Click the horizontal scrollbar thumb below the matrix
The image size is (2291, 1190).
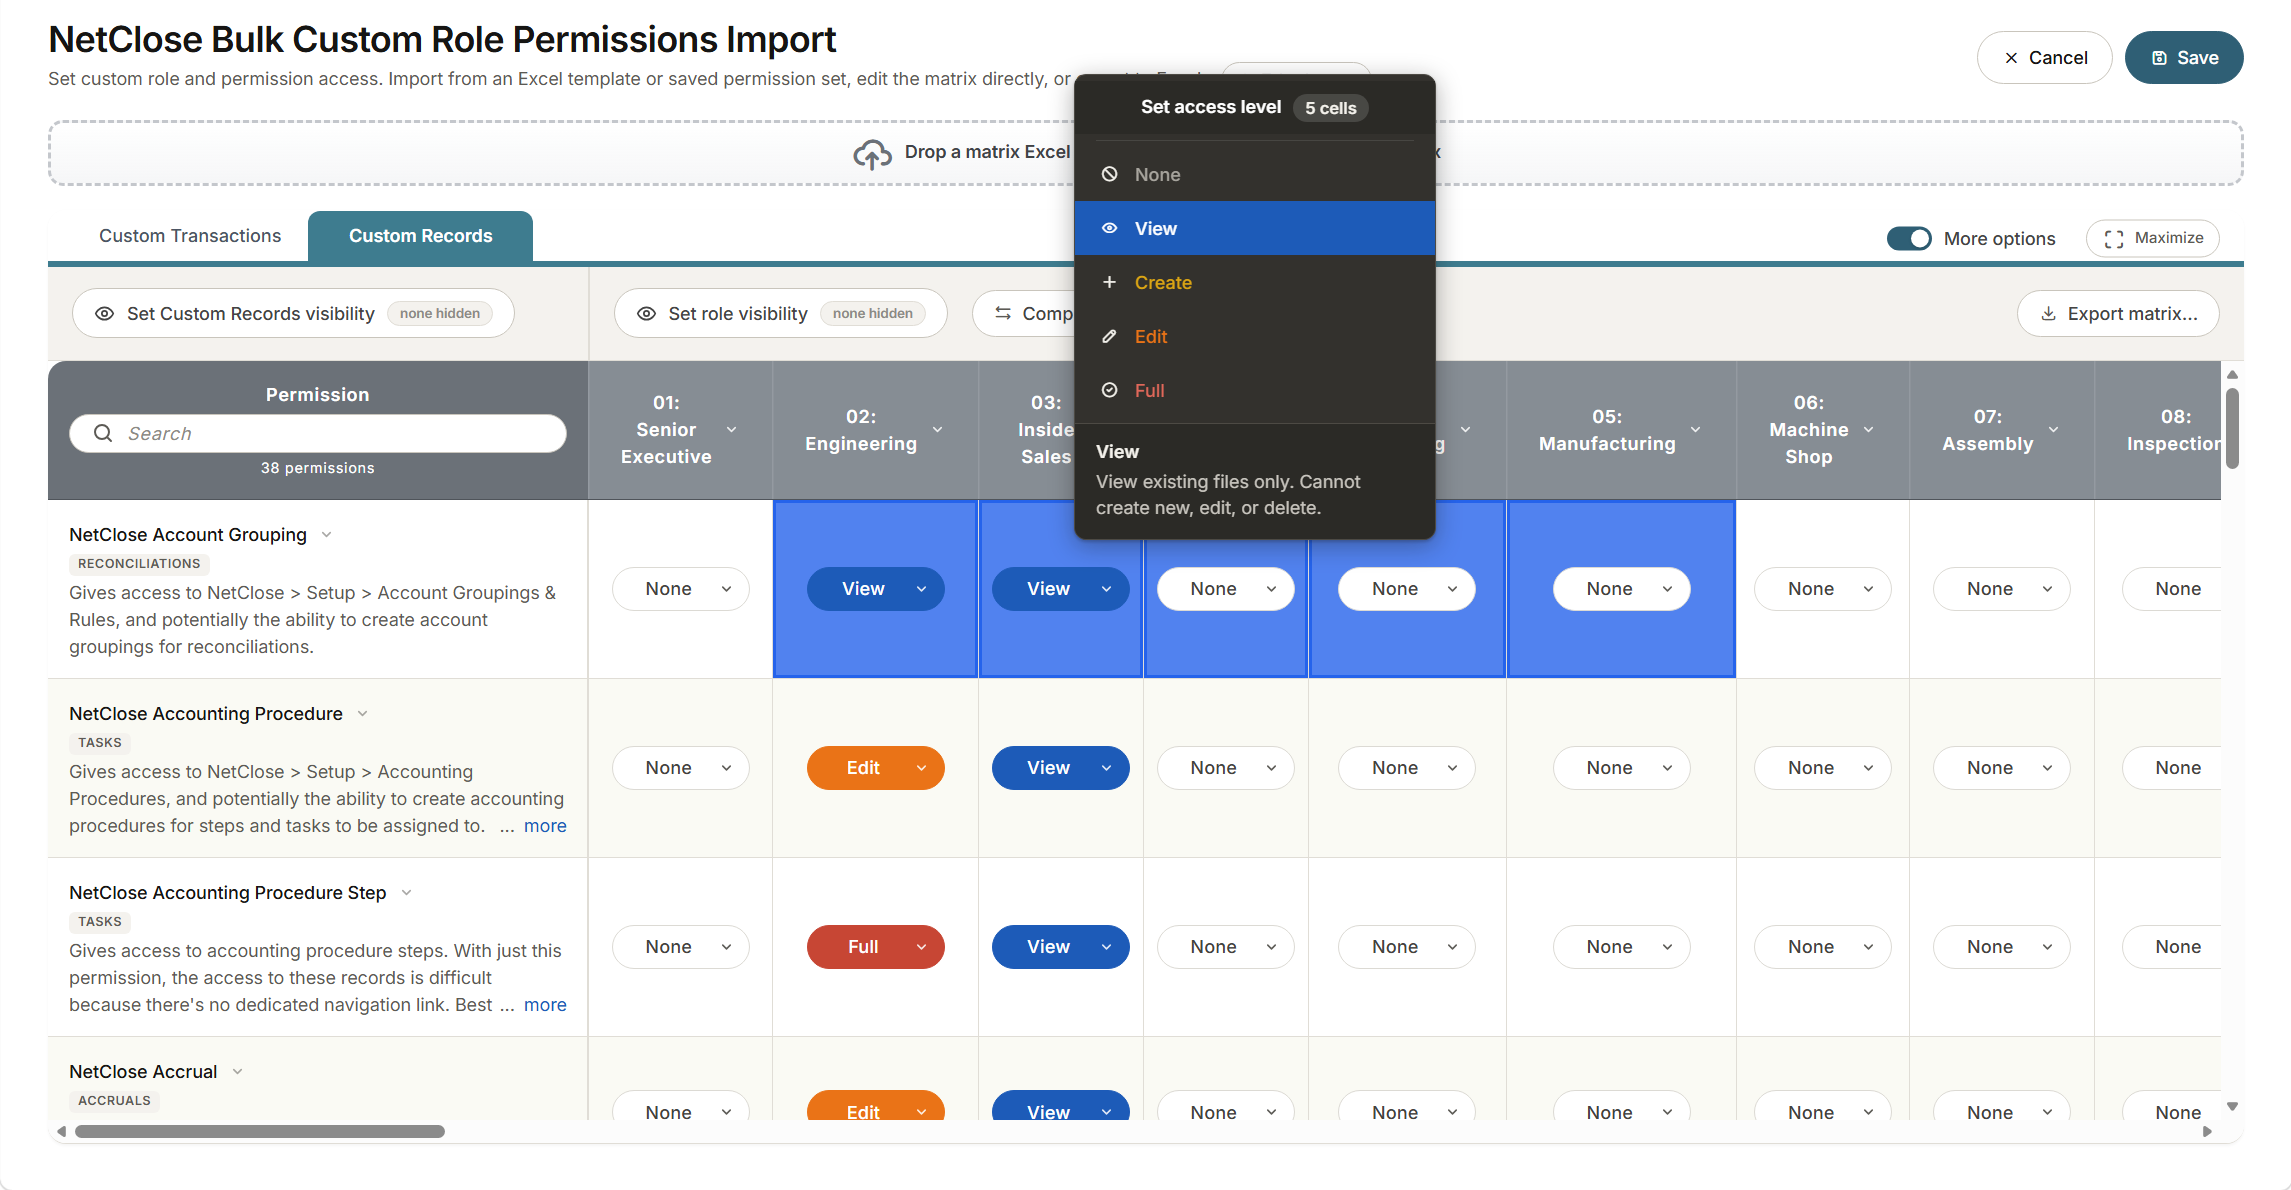pyautogui.click(x=260, y=1132)
